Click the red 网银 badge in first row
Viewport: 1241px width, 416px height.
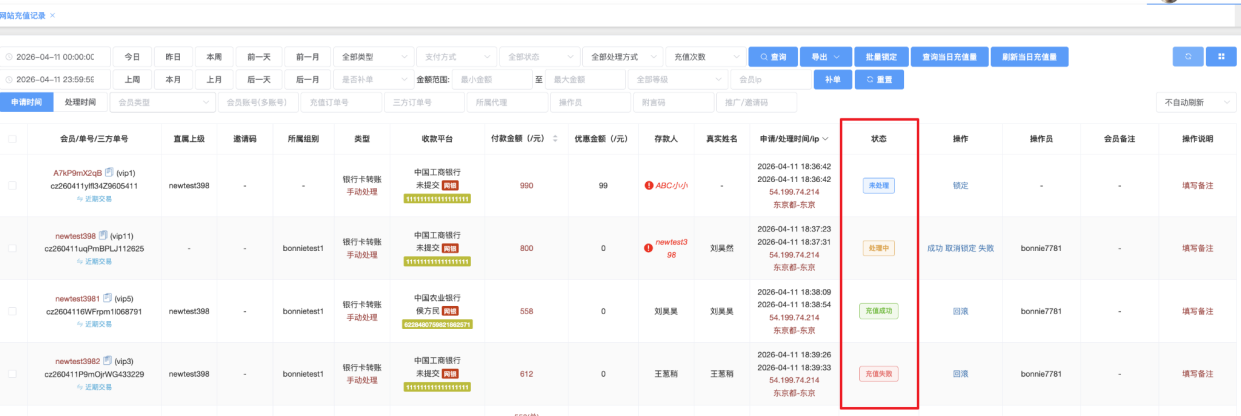point(451,185)
